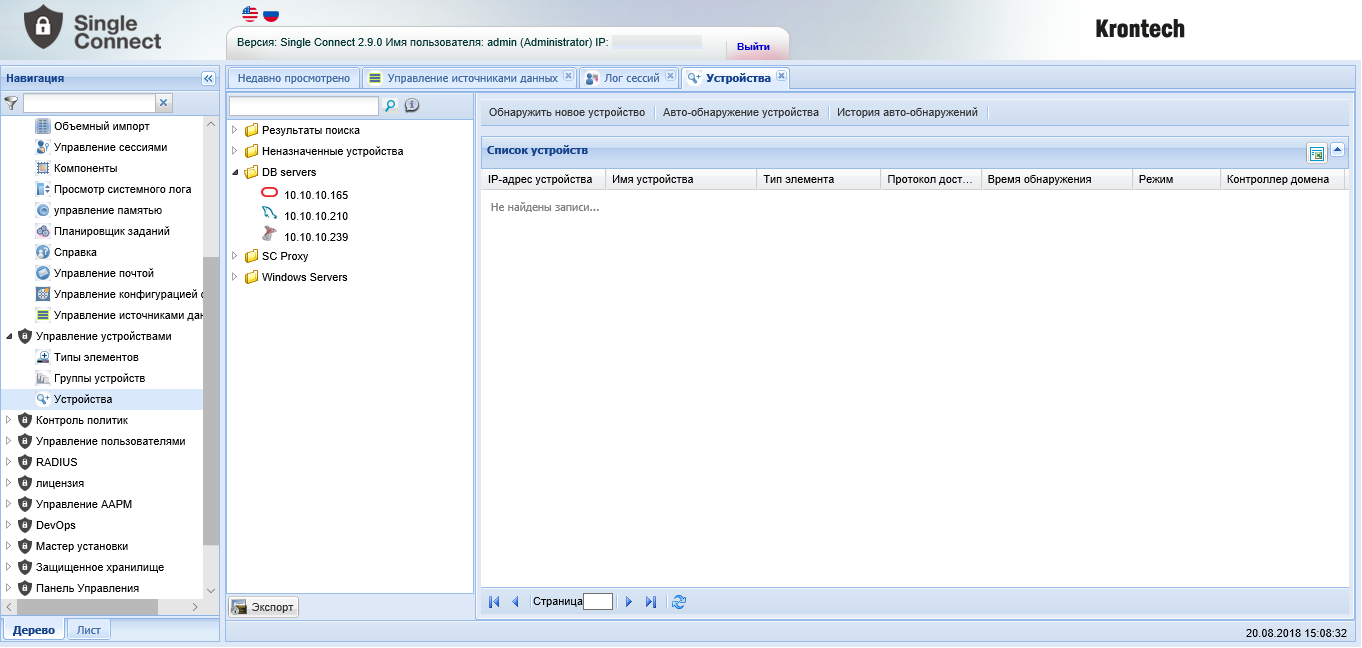This screenshot has height=648, width=1362.
Task: Open История авто-обнаружений
Action: click(x=907, y=113)
